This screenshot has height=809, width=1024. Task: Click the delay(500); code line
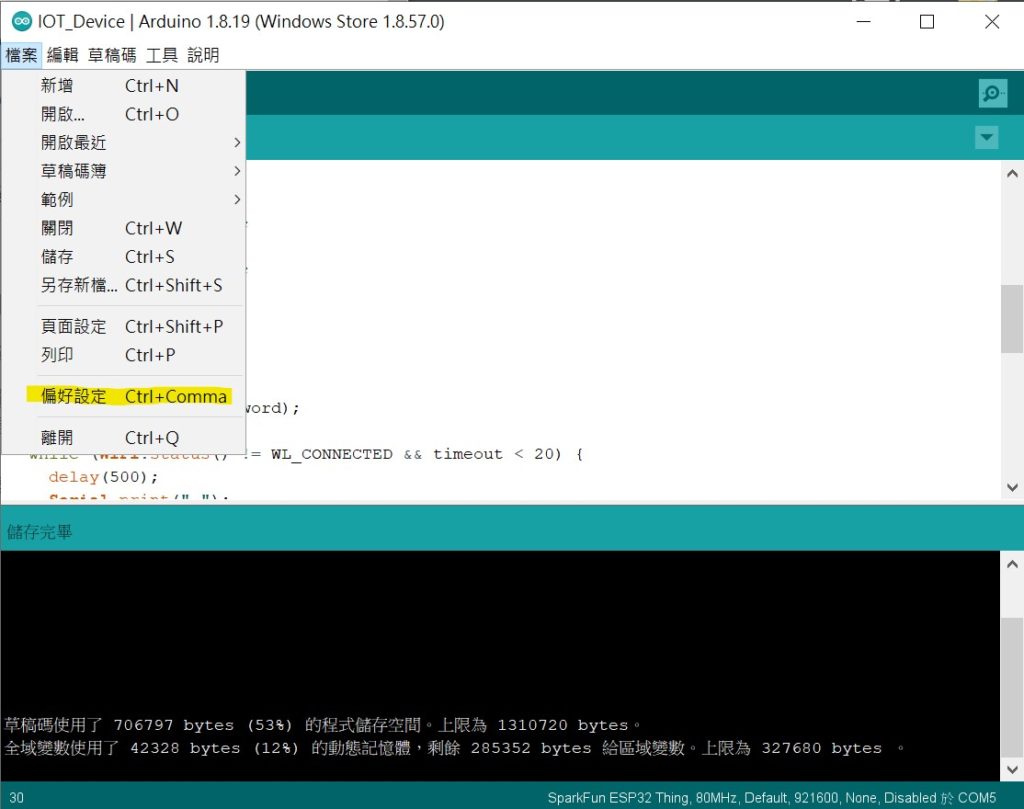(103, 477)
